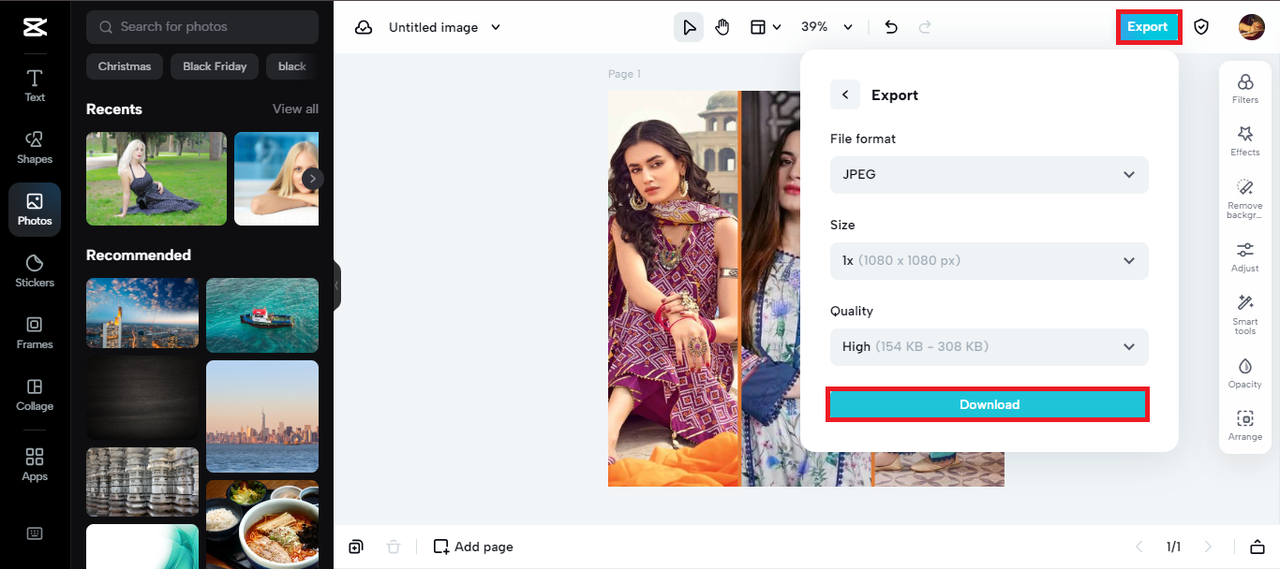Click View all recents link
Viewport: 1280px width, 569px height.
[x=296, y=109]
